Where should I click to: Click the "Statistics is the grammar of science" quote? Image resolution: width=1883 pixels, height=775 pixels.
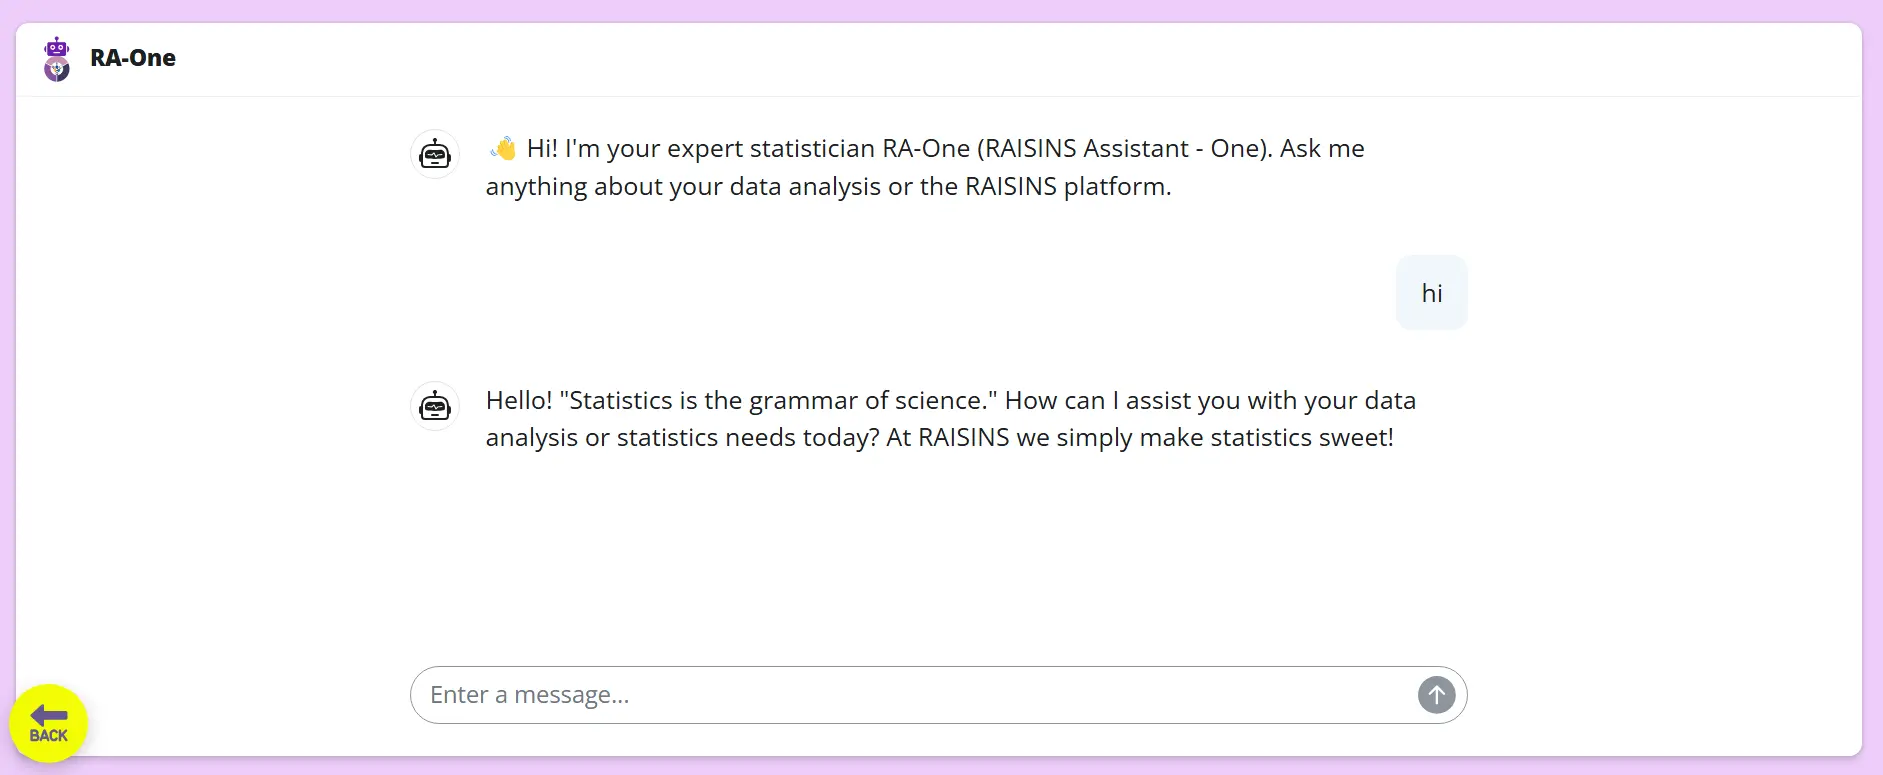click(x=778, y=401)
